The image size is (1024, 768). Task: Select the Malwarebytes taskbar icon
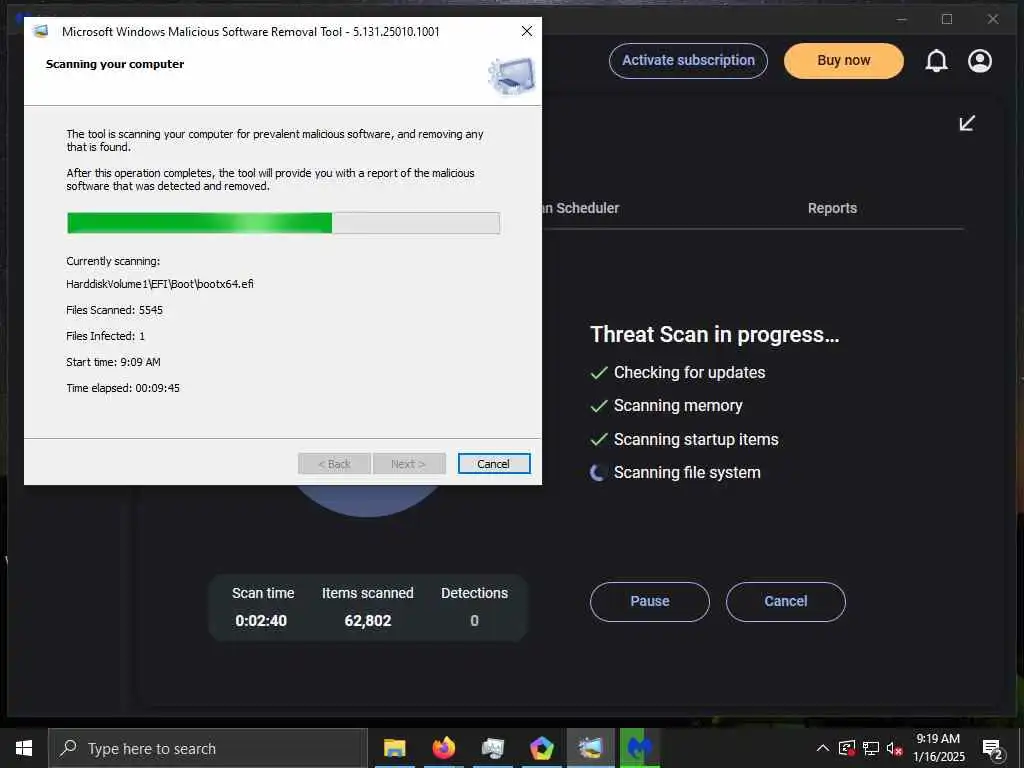click(639, 748)
